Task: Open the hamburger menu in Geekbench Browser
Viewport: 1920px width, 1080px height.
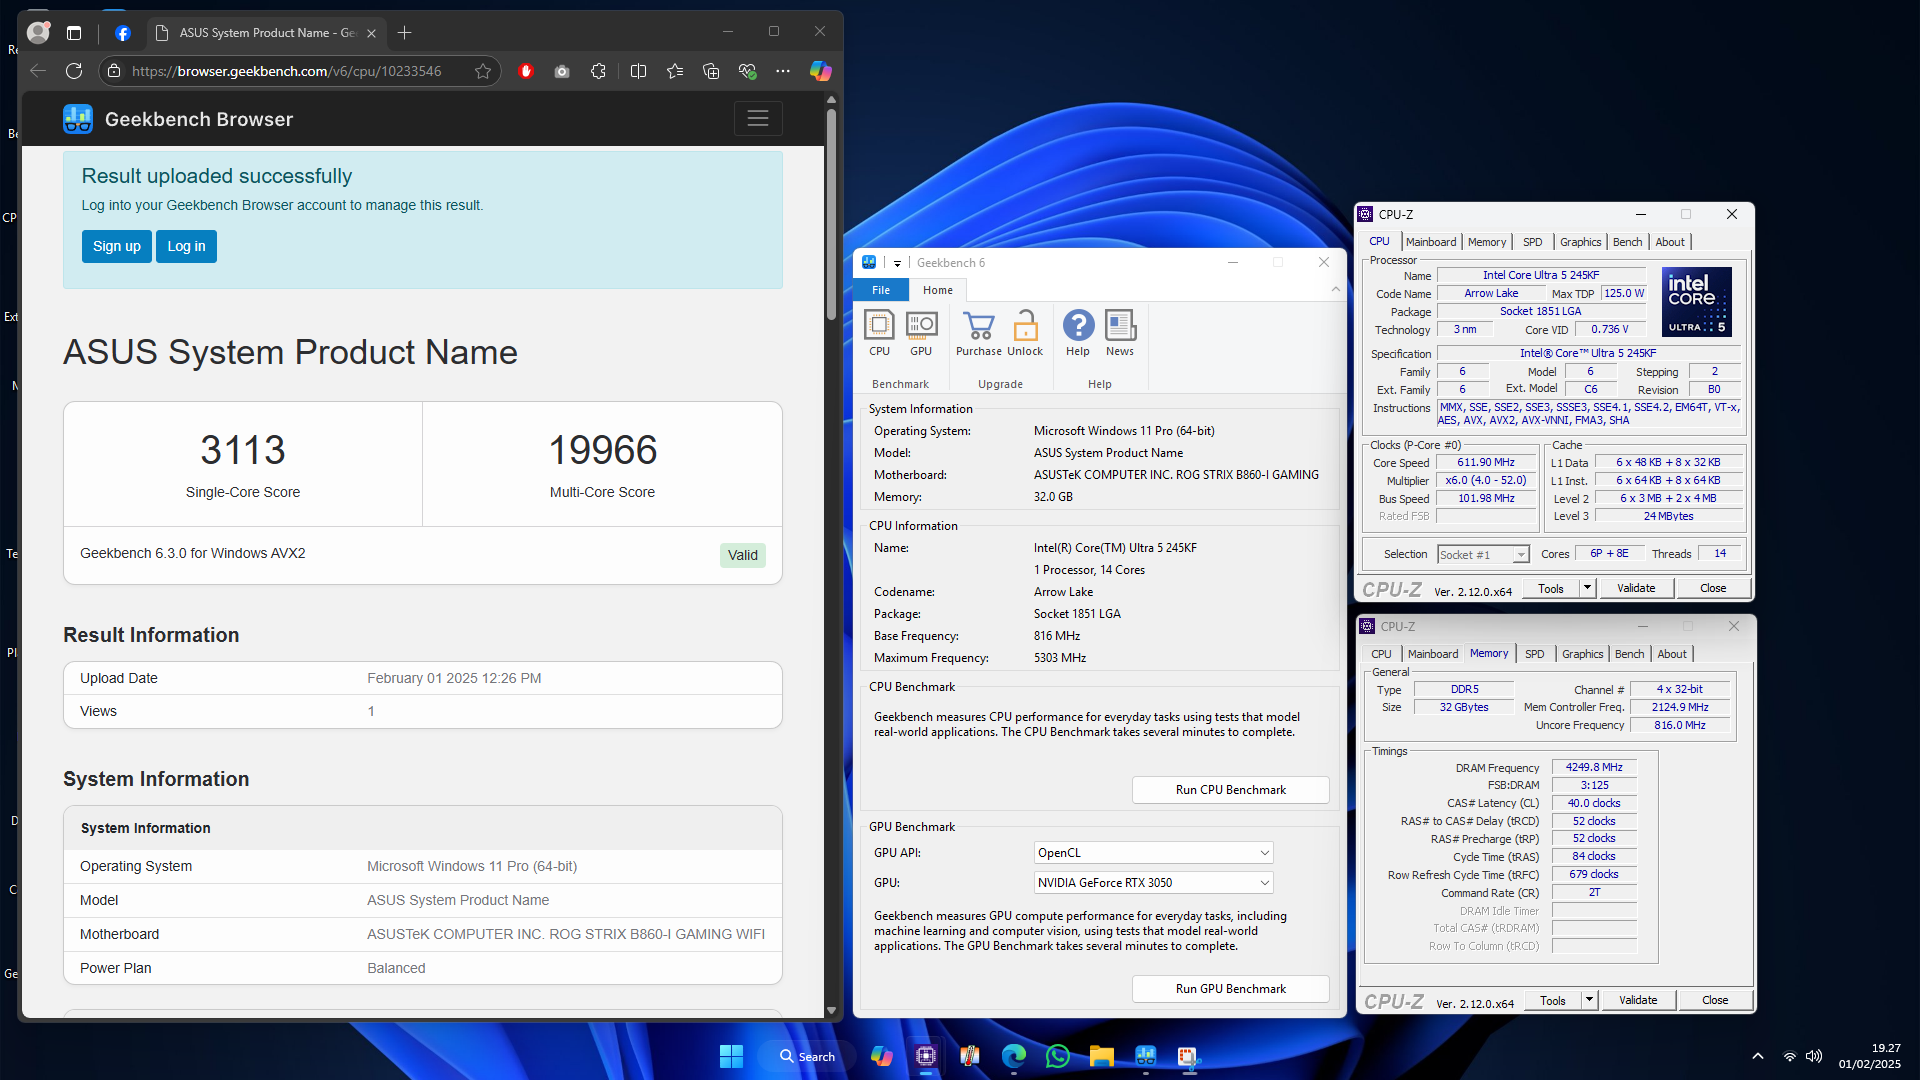Action: tap(758, 119)
